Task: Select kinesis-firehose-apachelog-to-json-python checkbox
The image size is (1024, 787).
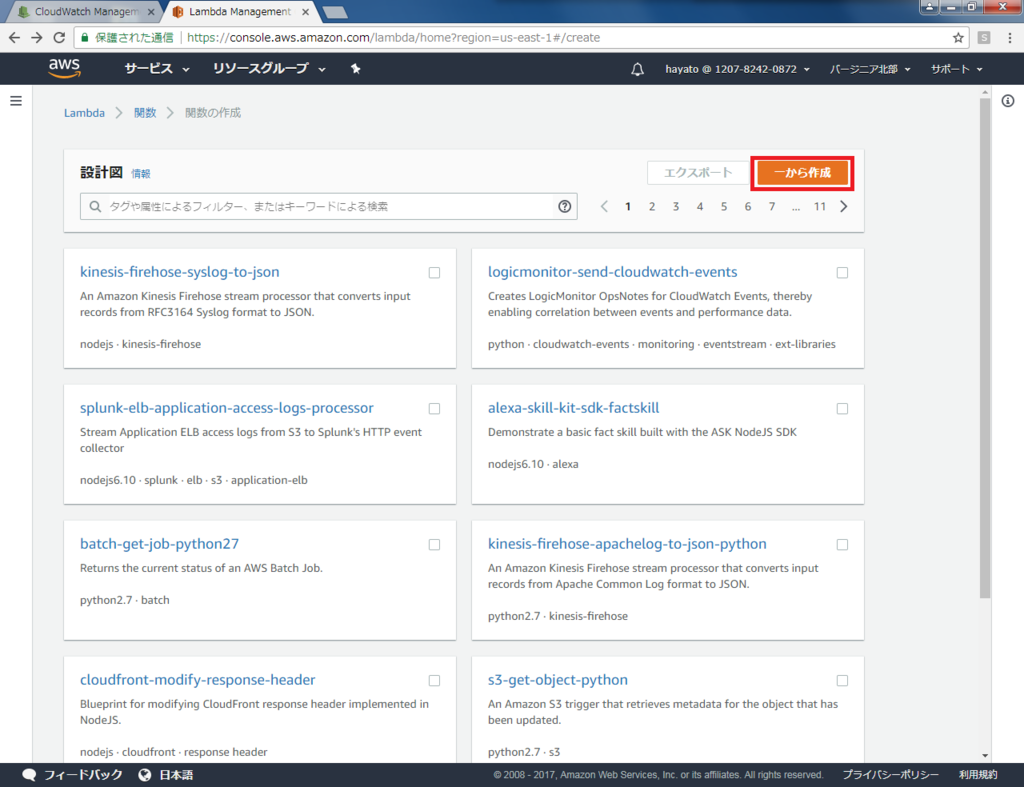Action: click(842, 545)
